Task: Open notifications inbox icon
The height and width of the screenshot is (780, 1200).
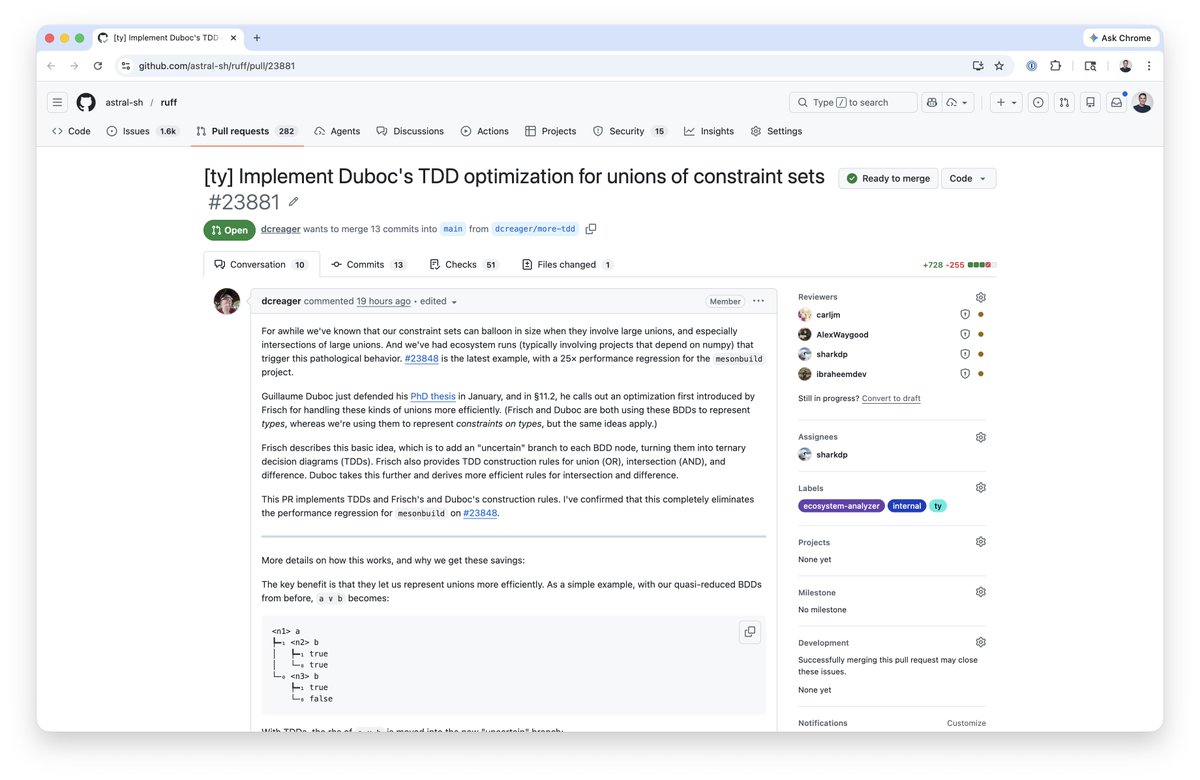Action: [1116, 102]
